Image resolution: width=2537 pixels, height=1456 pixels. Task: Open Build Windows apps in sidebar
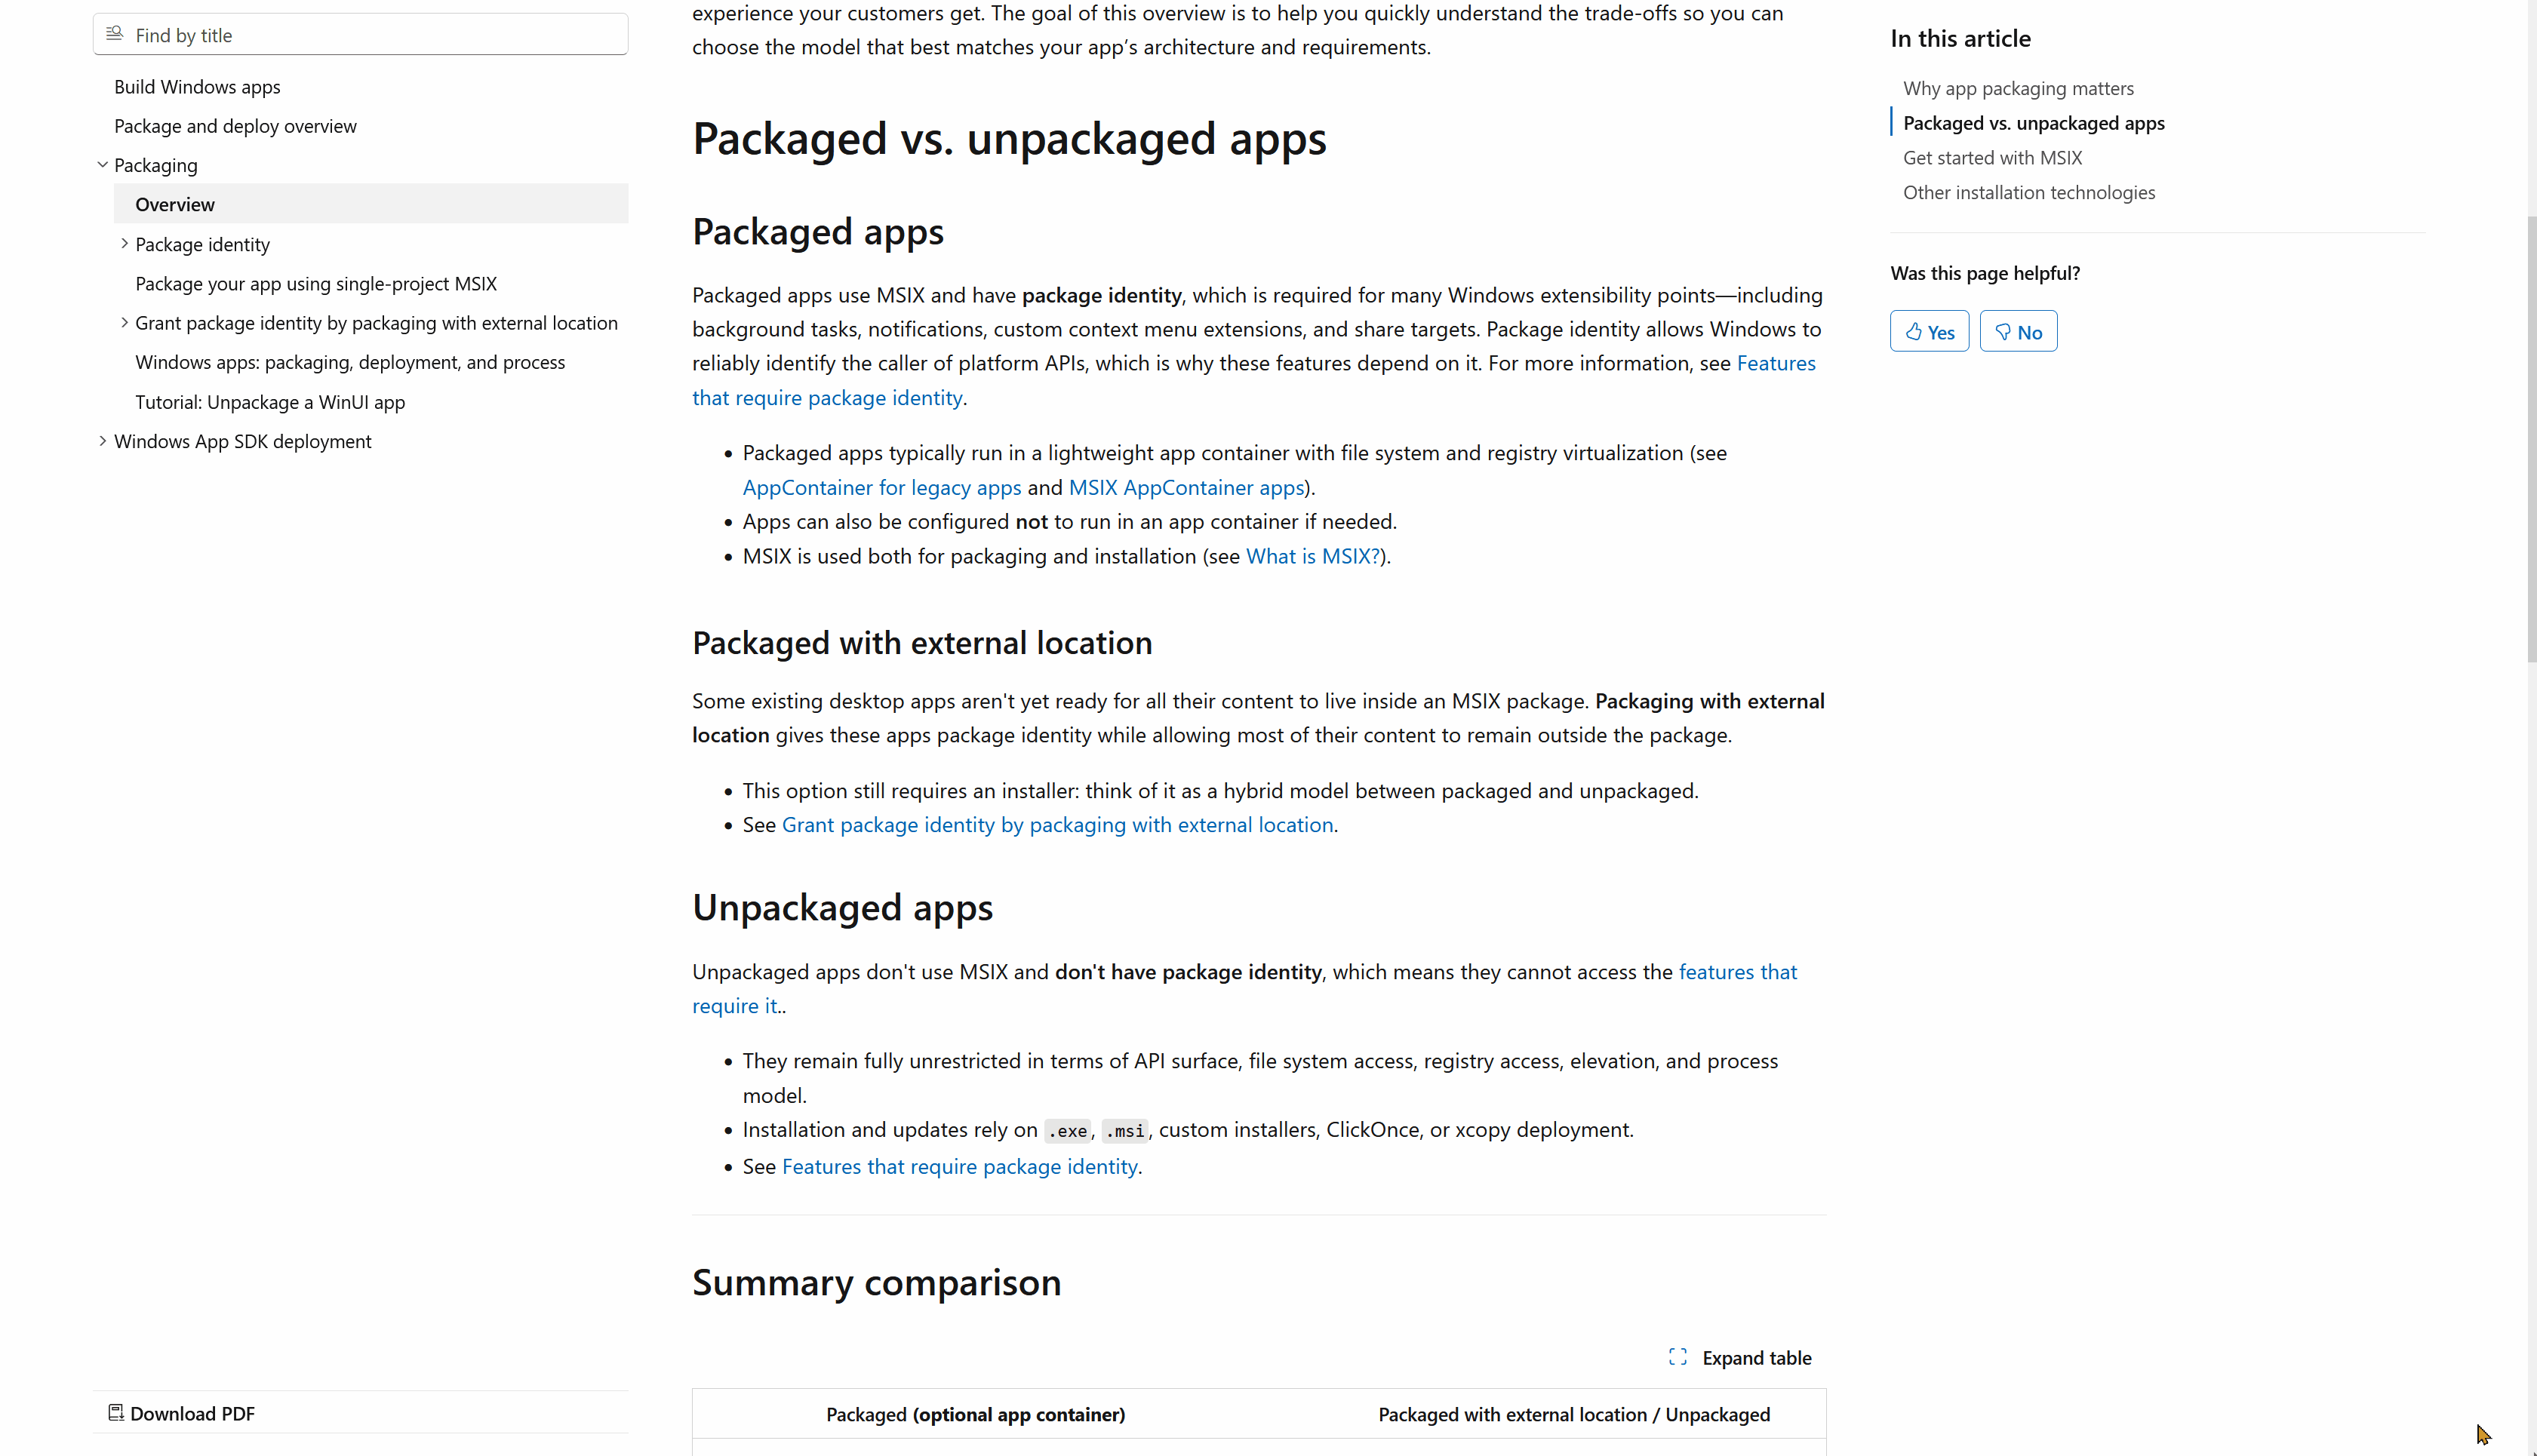tap(197, 87)
